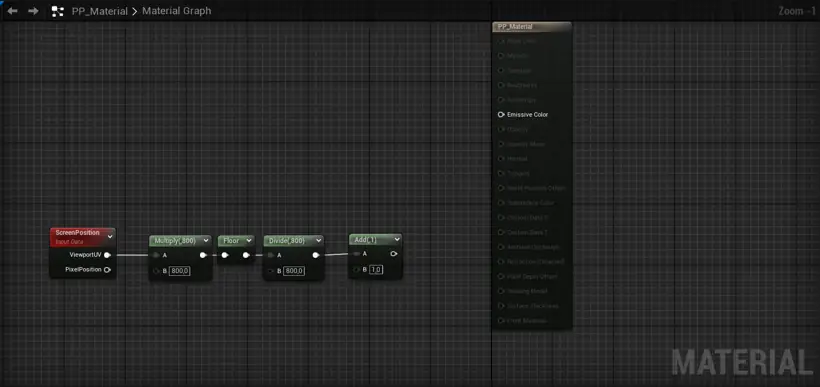Click the Floor node input pin
The image size is (820, 387).
[x=225, y=255]
